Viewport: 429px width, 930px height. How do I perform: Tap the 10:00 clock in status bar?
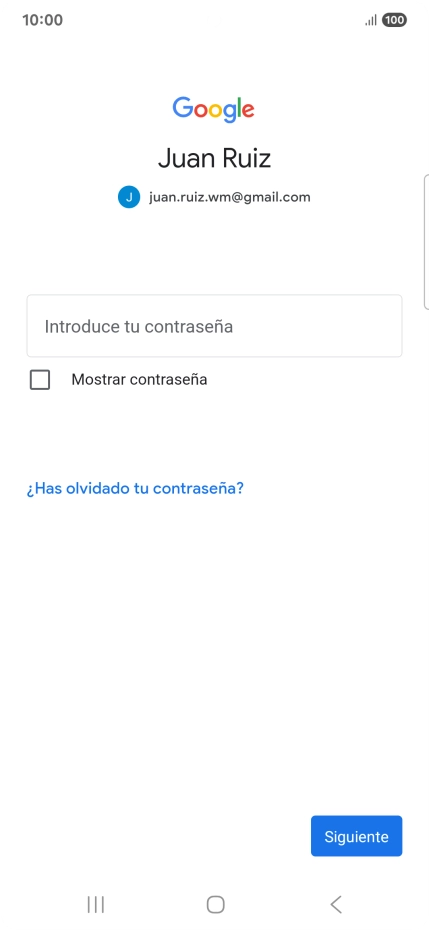click(42, 20)
